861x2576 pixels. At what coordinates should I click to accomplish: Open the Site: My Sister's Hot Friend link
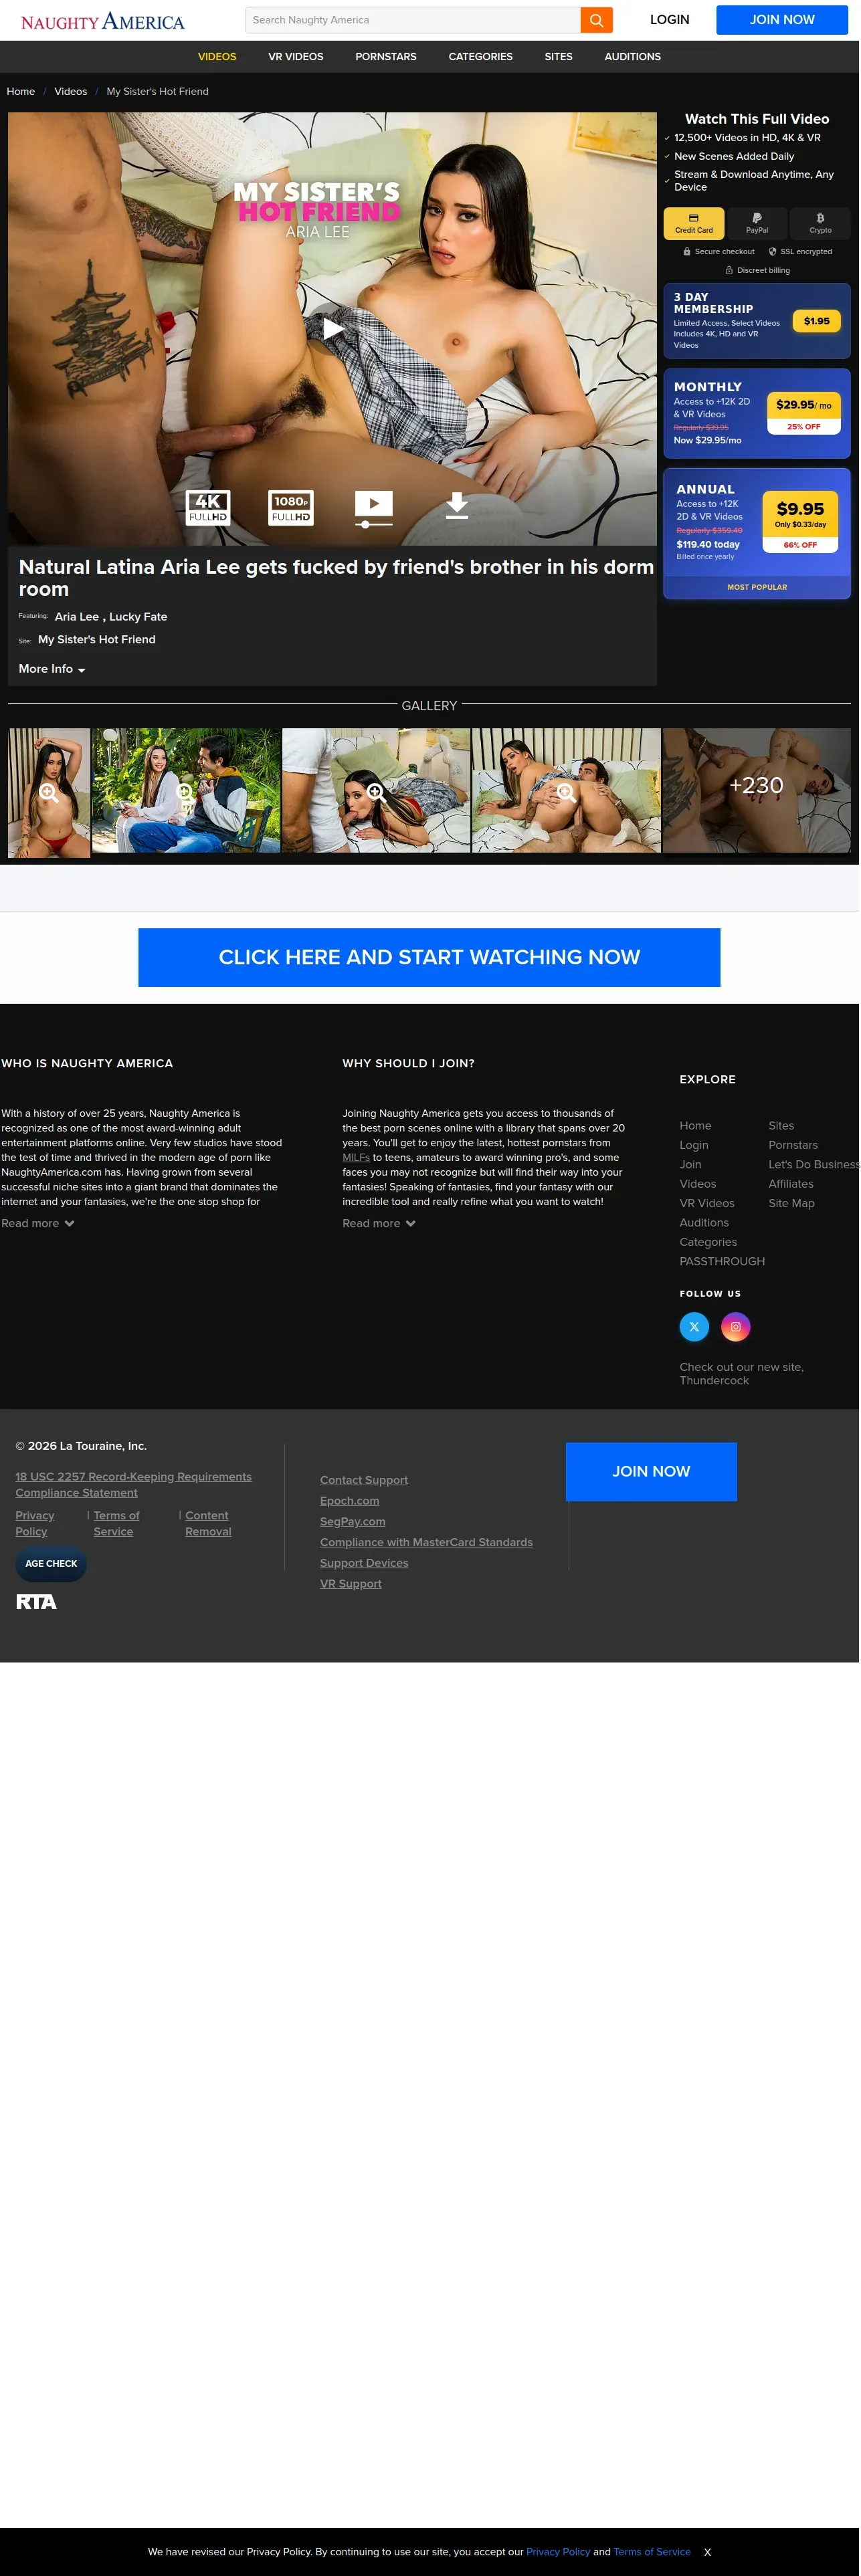click(97, 640)
